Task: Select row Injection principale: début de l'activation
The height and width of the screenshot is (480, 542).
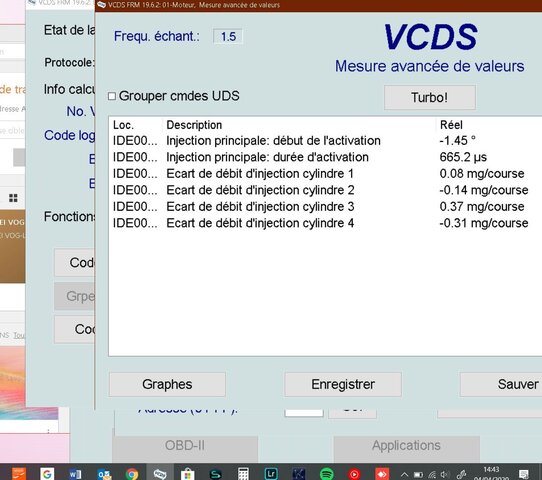Action: 326,141
